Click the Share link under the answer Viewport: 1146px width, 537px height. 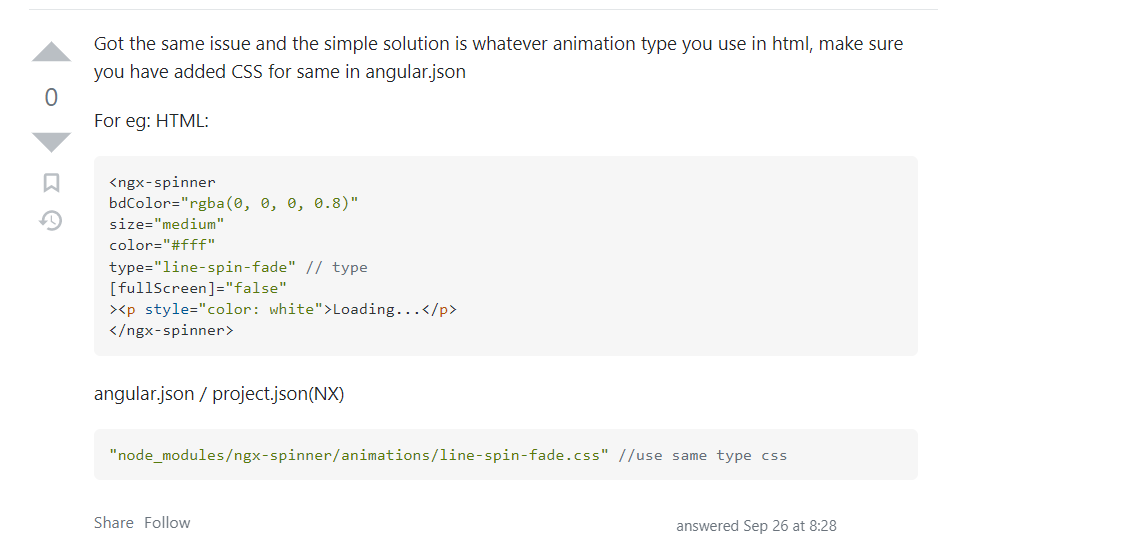click(x=113, y=522)
